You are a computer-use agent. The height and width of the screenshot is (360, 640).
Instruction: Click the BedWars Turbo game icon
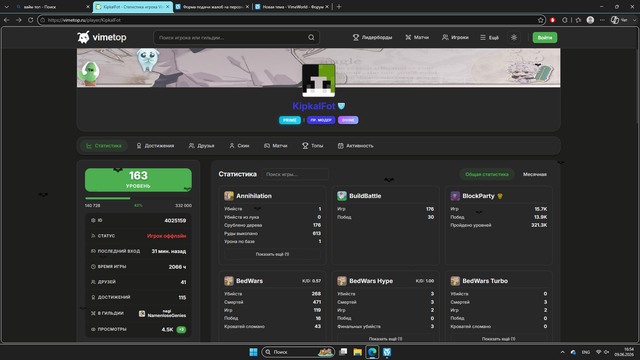tap(455, 281)
